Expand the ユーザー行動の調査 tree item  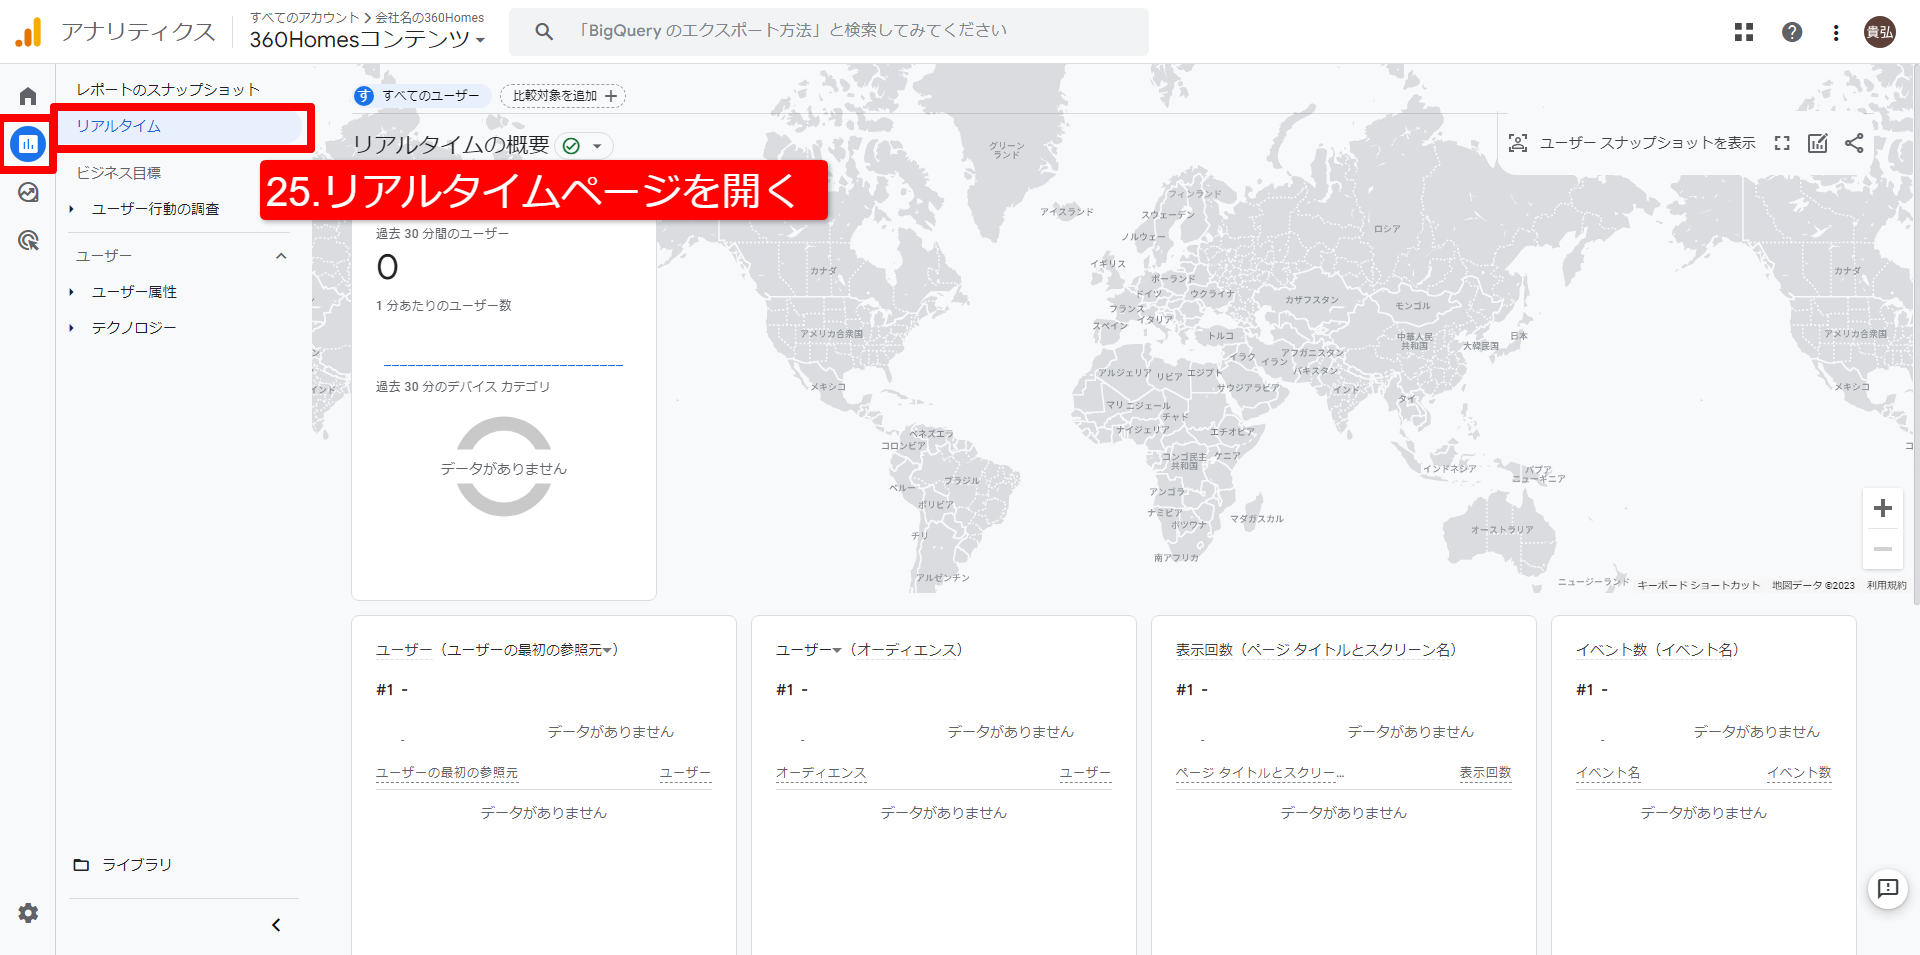[x=72, y=209]
